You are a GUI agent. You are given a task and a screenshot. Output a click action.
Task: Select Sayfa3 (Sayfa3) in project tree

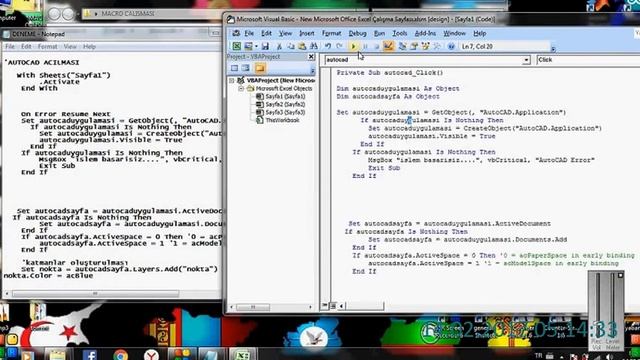click(x=281, y=112)
